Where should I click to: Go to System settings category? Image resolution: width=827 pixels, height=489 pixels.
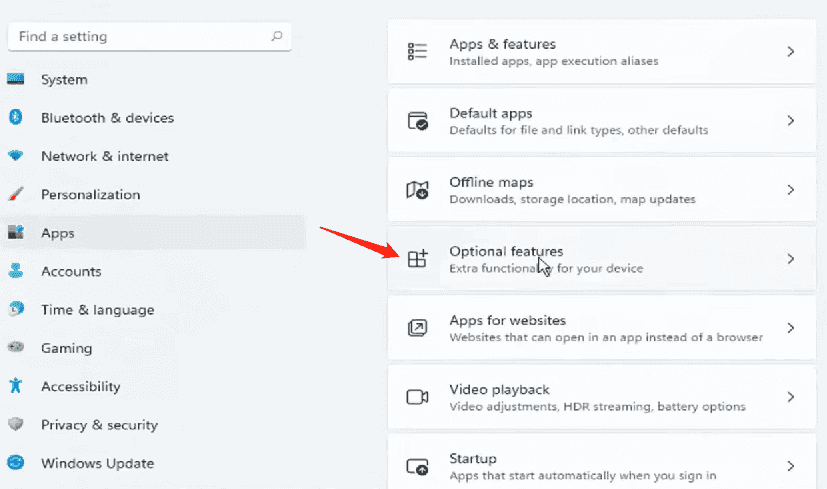(x=64, y=80)
